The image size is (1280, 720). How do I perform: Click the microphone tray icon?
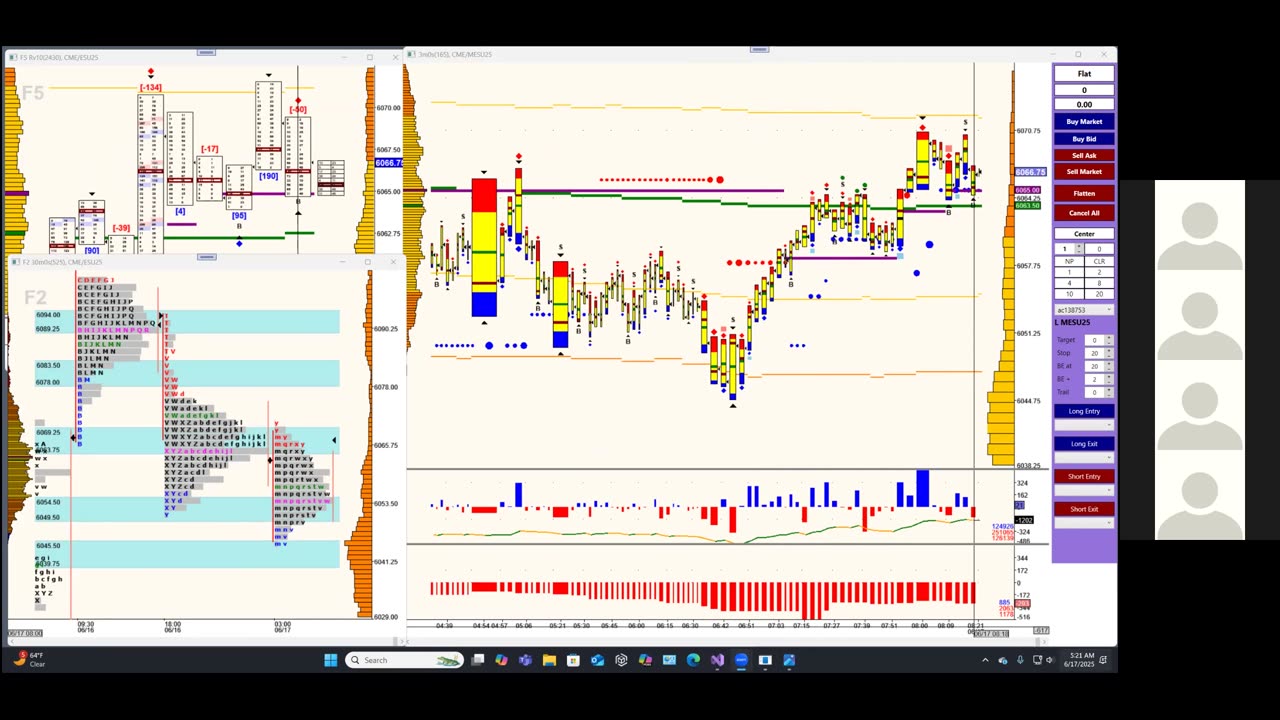(1020, 660)
